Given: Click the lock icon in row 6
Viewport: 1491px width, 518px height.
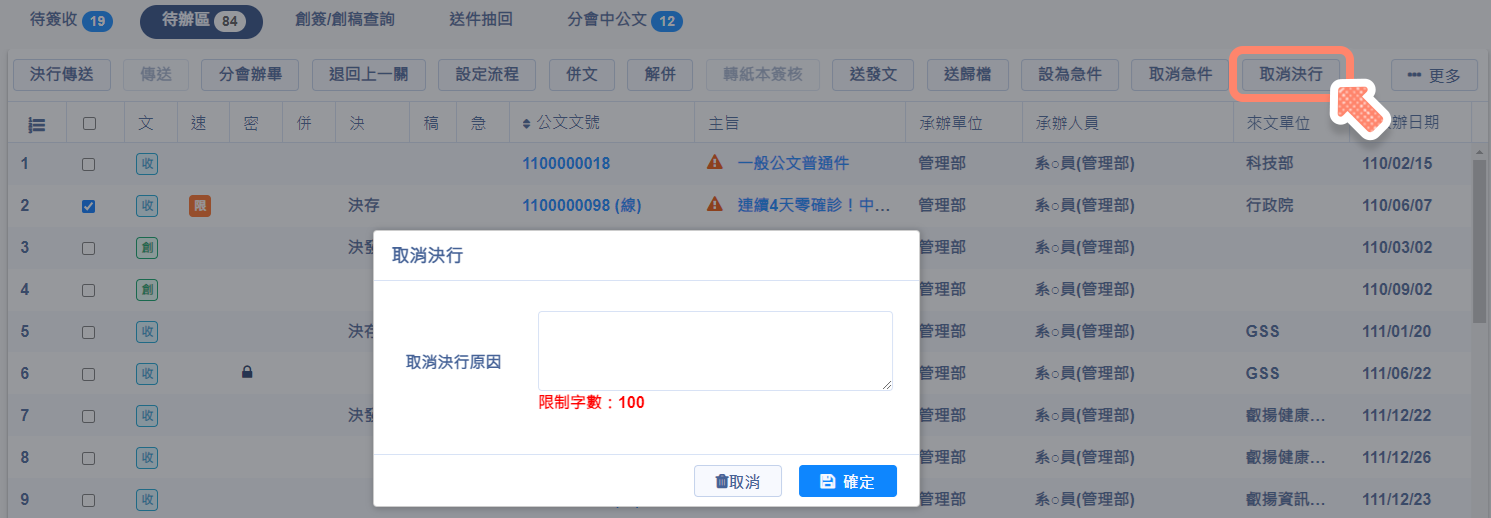Looking at the screenshot, I should tap(247, 373).
